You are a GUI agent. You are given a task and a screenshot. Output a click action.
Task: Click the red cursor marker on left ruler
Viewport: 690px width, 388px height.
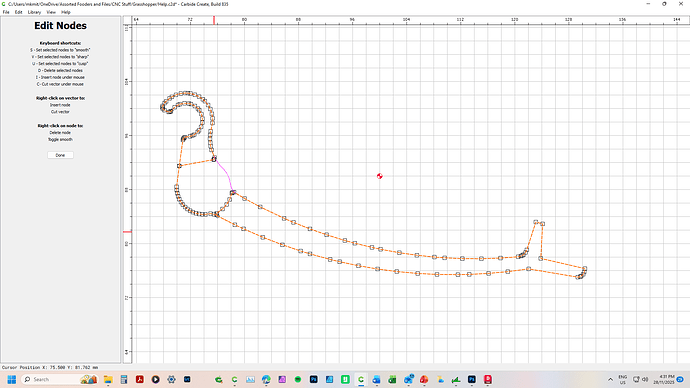tap(127, 232)
